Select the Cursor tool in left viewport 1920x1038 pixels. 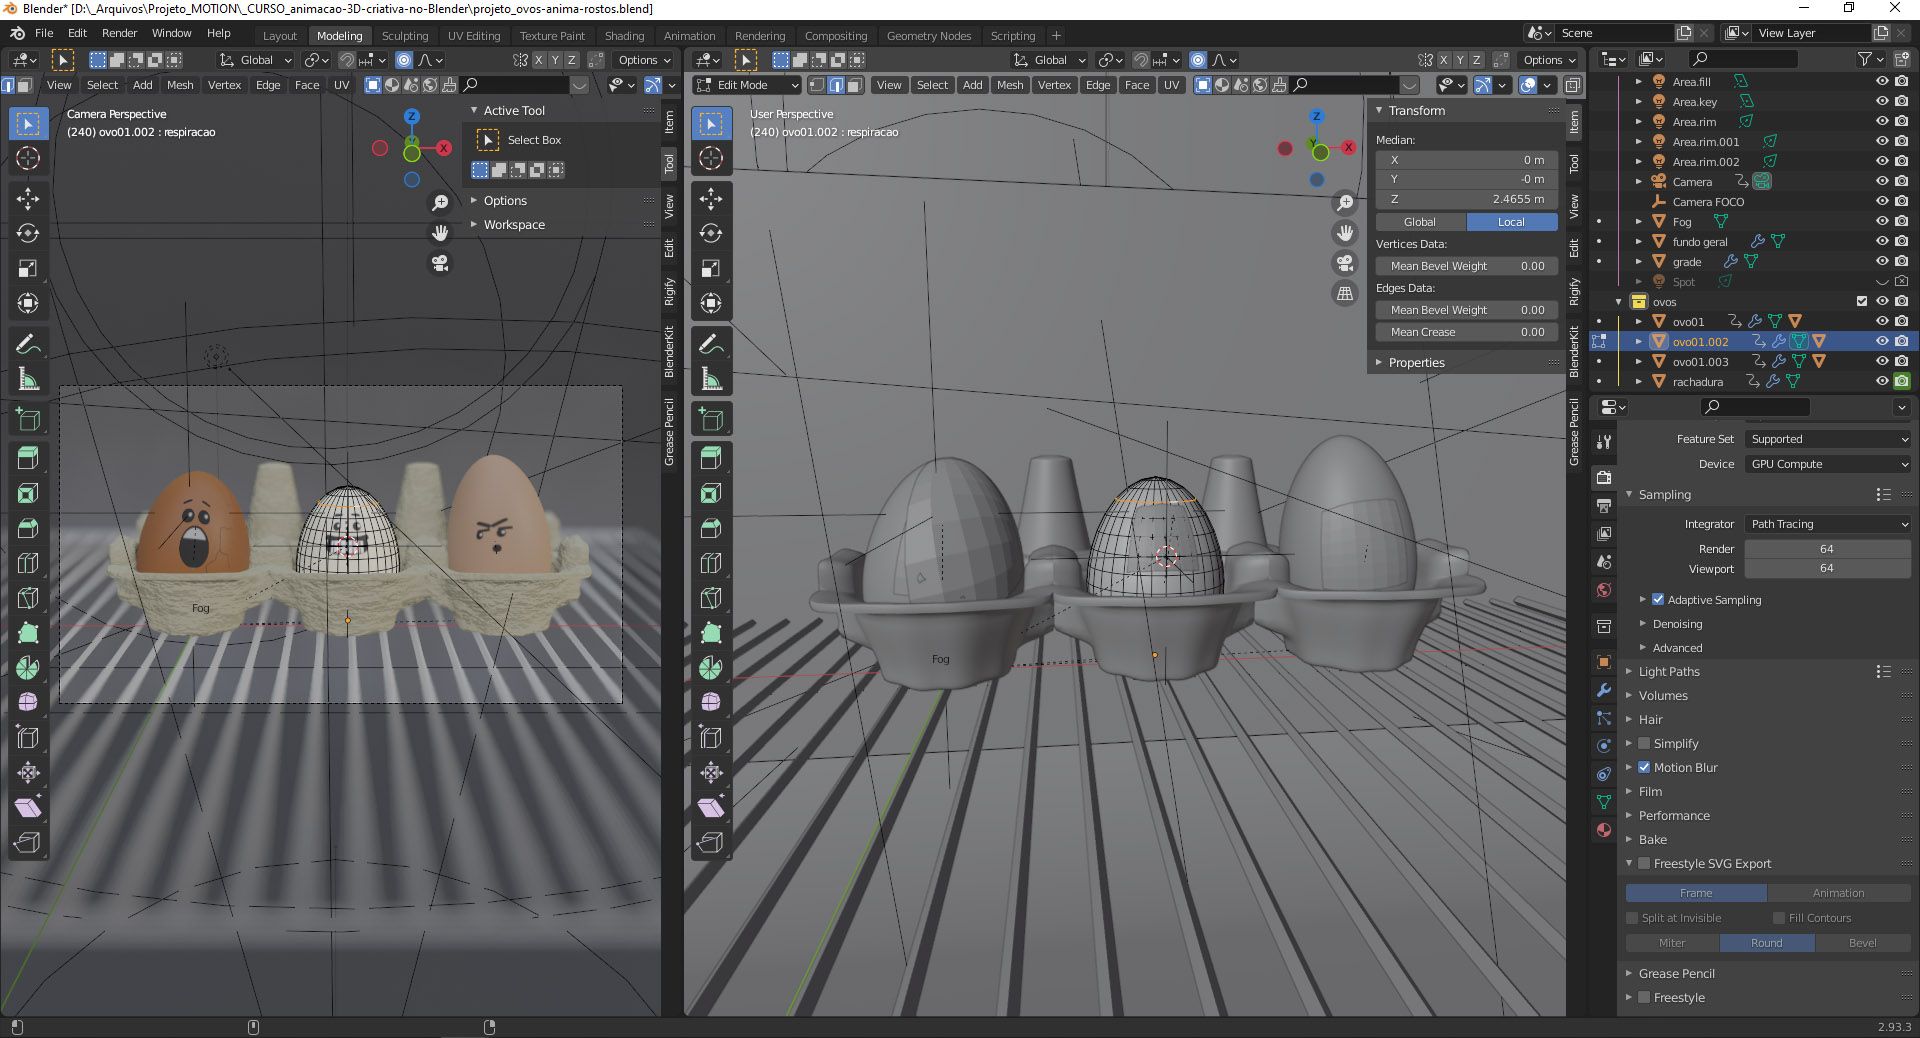point(28,158)
